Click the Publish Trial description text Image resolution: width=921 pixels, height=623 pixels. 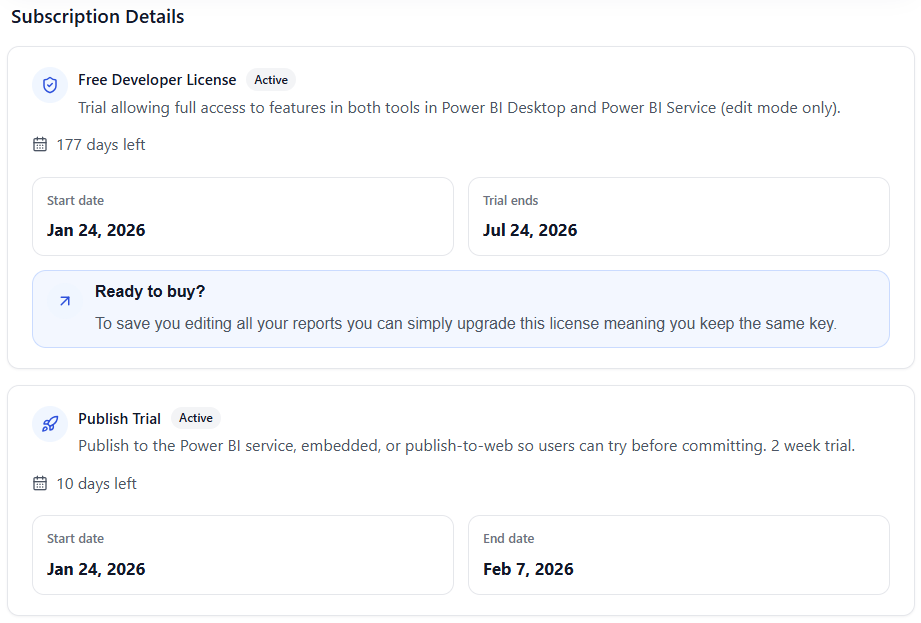(x=466, y=446)
